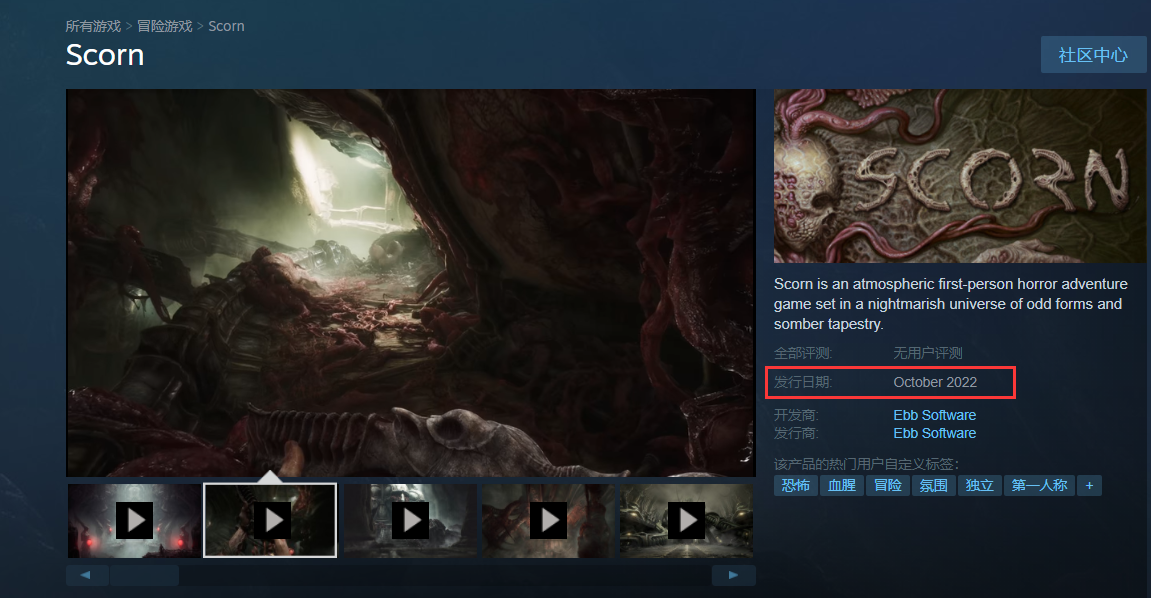Click the large Scorn page title
This screenshot has height=598, width=1151.
(x=105, y=55)
